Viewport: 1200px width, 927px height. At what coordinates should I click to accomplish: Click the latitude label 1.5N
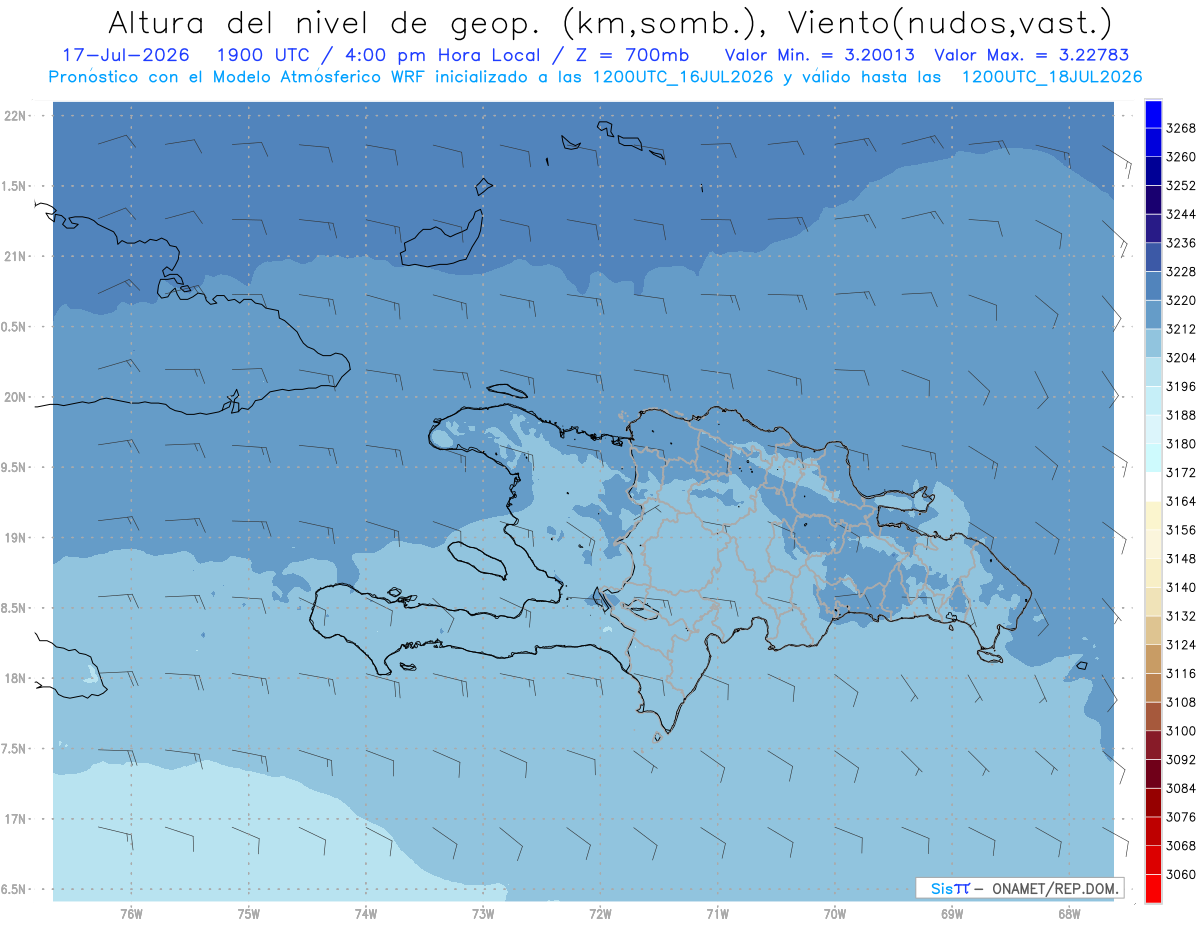click(x=14, y=186)
